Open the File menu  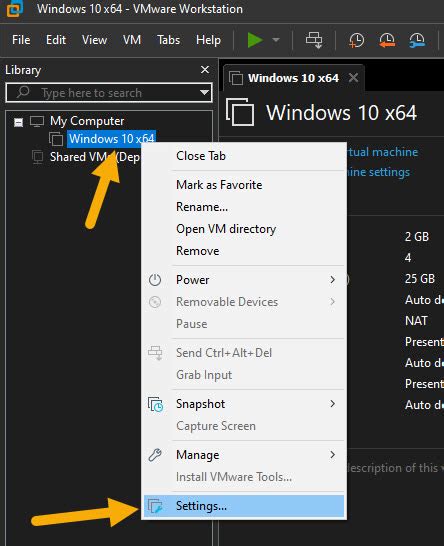coord(21,40)
